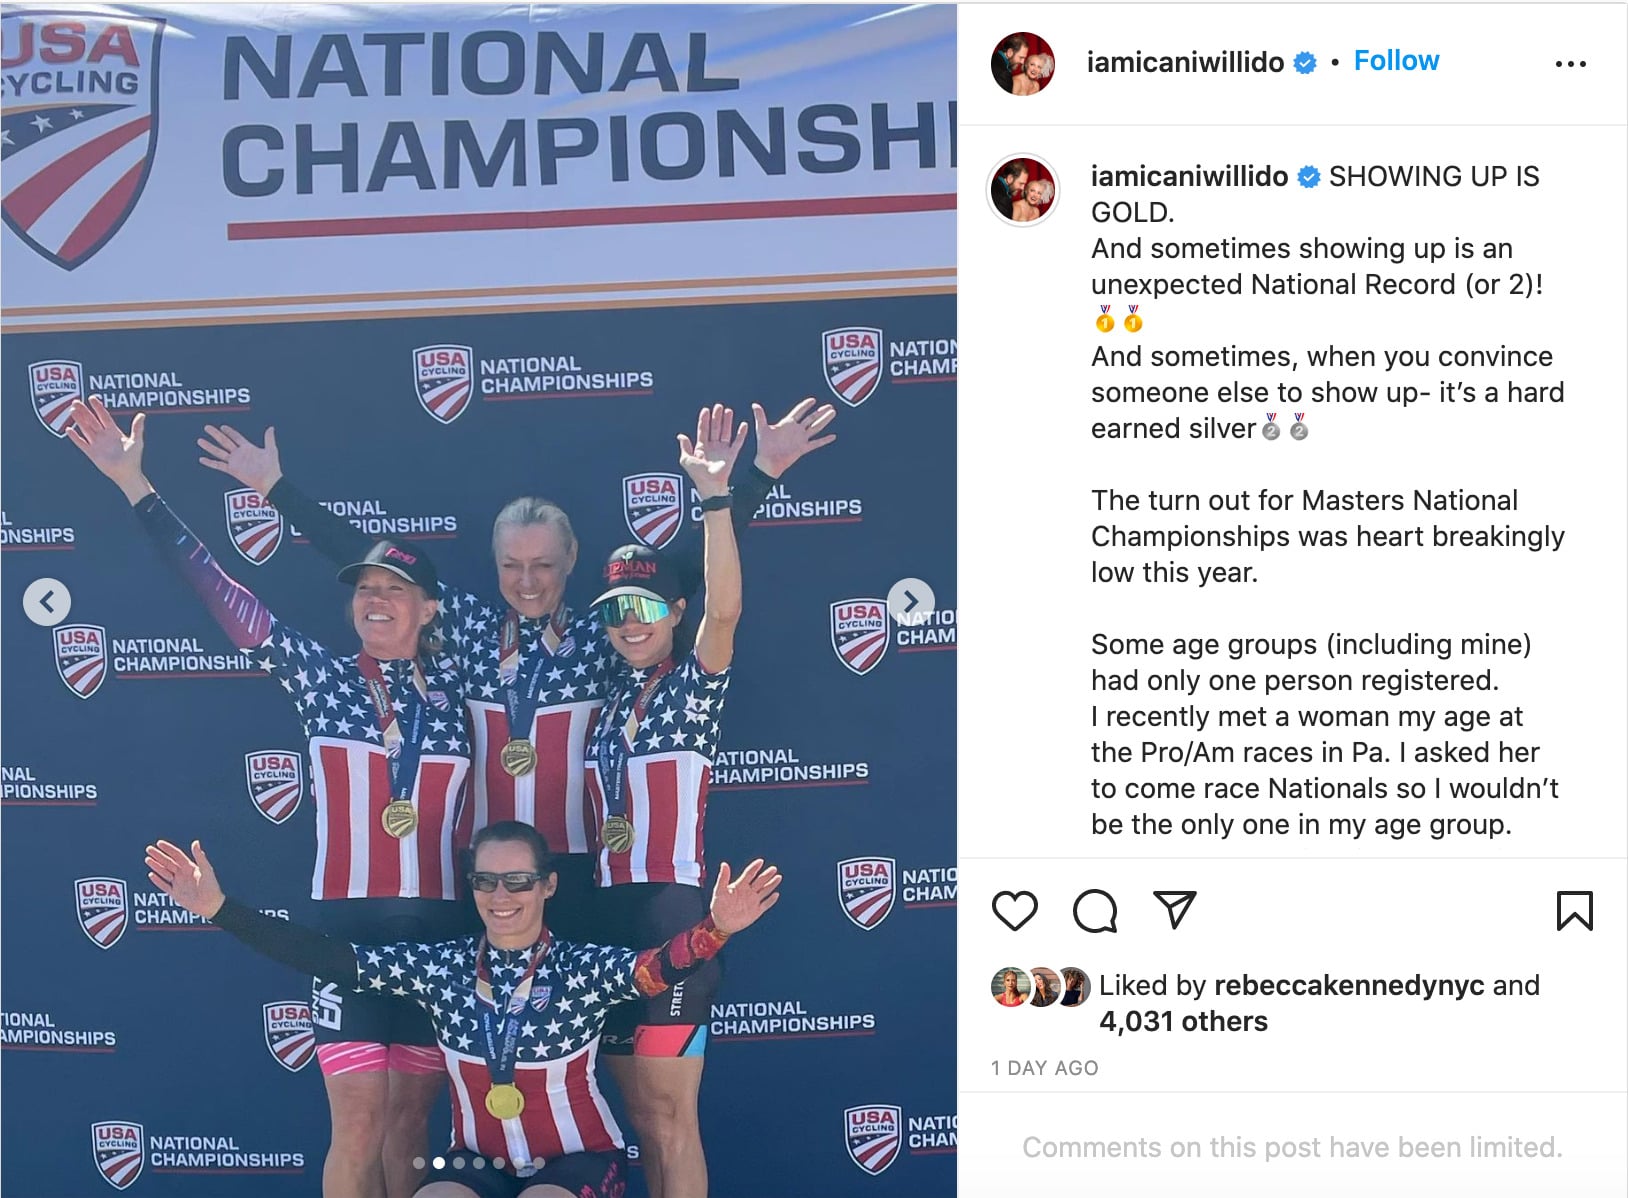1628x1198 pixels.
Task: Select the first carousel indicator dot
Action: pyautogui.click(x=419, y=1163)
